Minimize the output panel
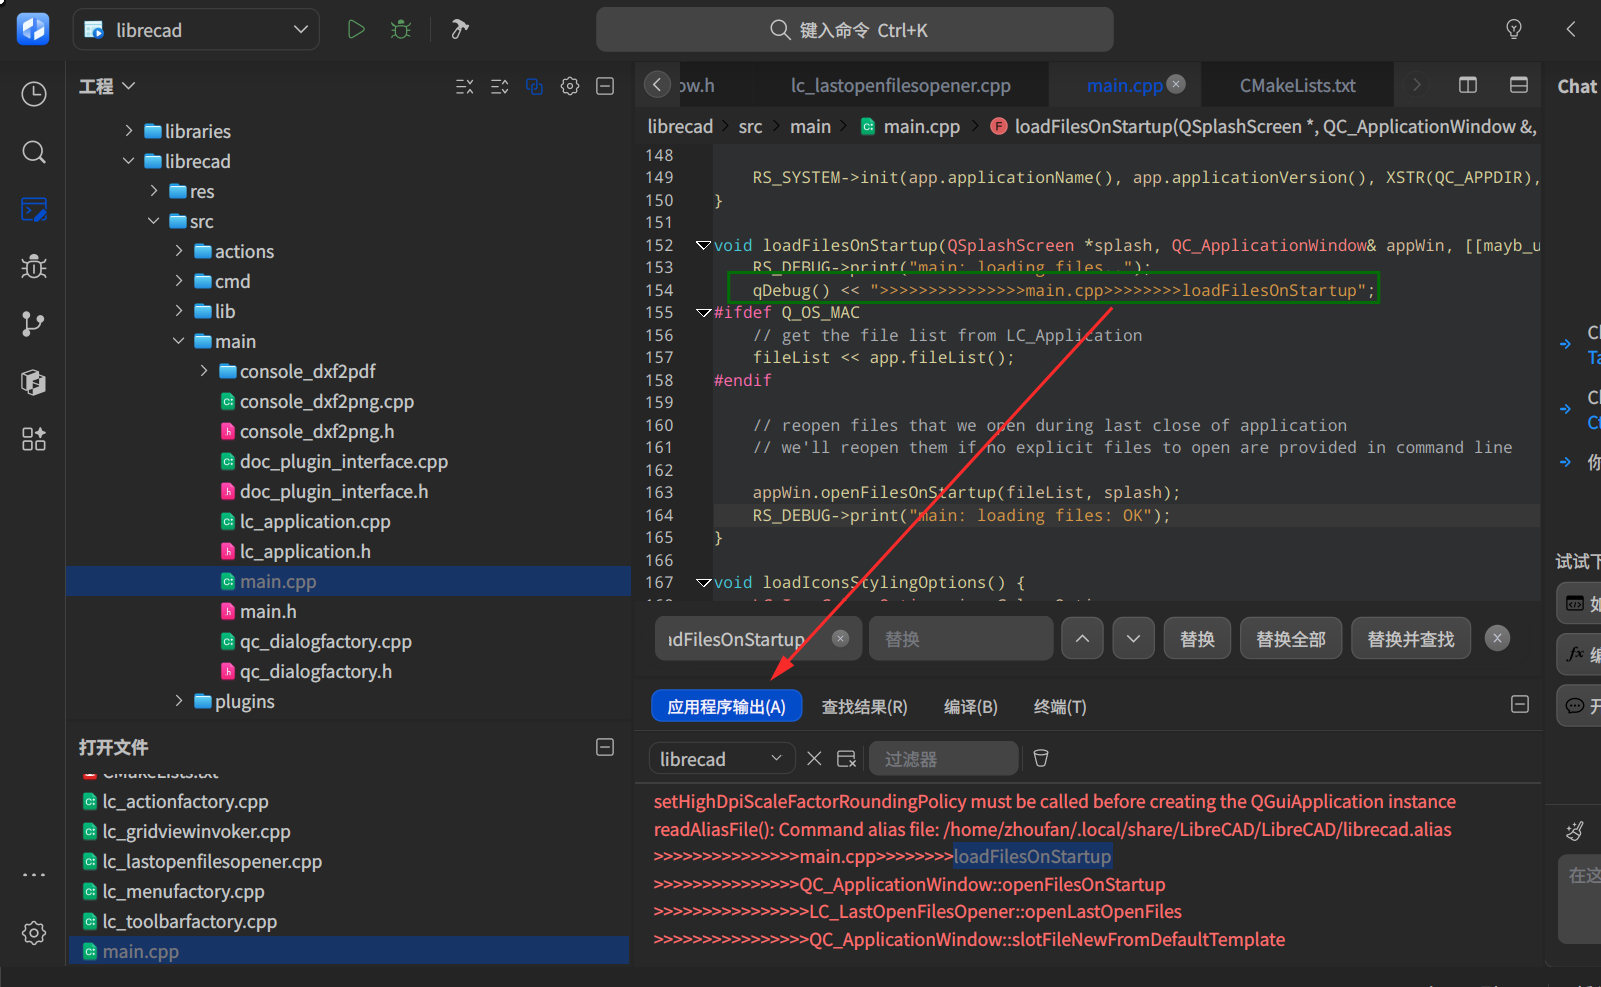This screenshot has width=1601, height=987. point(1520,705)
